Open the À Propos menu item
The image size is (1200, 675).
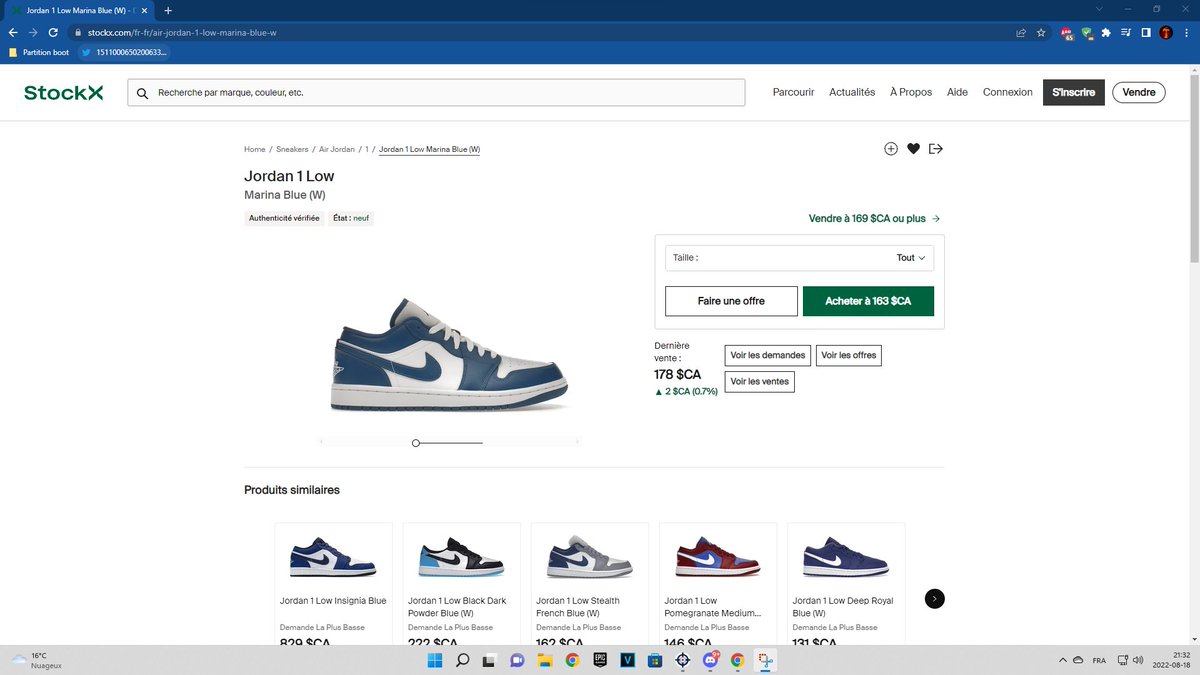(911, 92)
